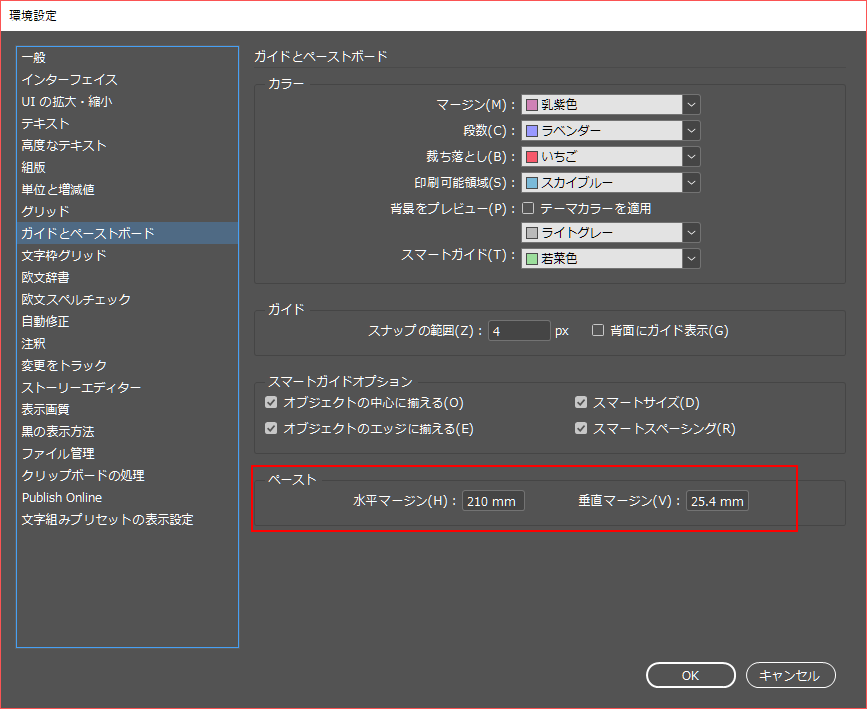The width and height of the screenshot is (867, 709).
Task: Open ストーリーエディター category
Action: 128,388
